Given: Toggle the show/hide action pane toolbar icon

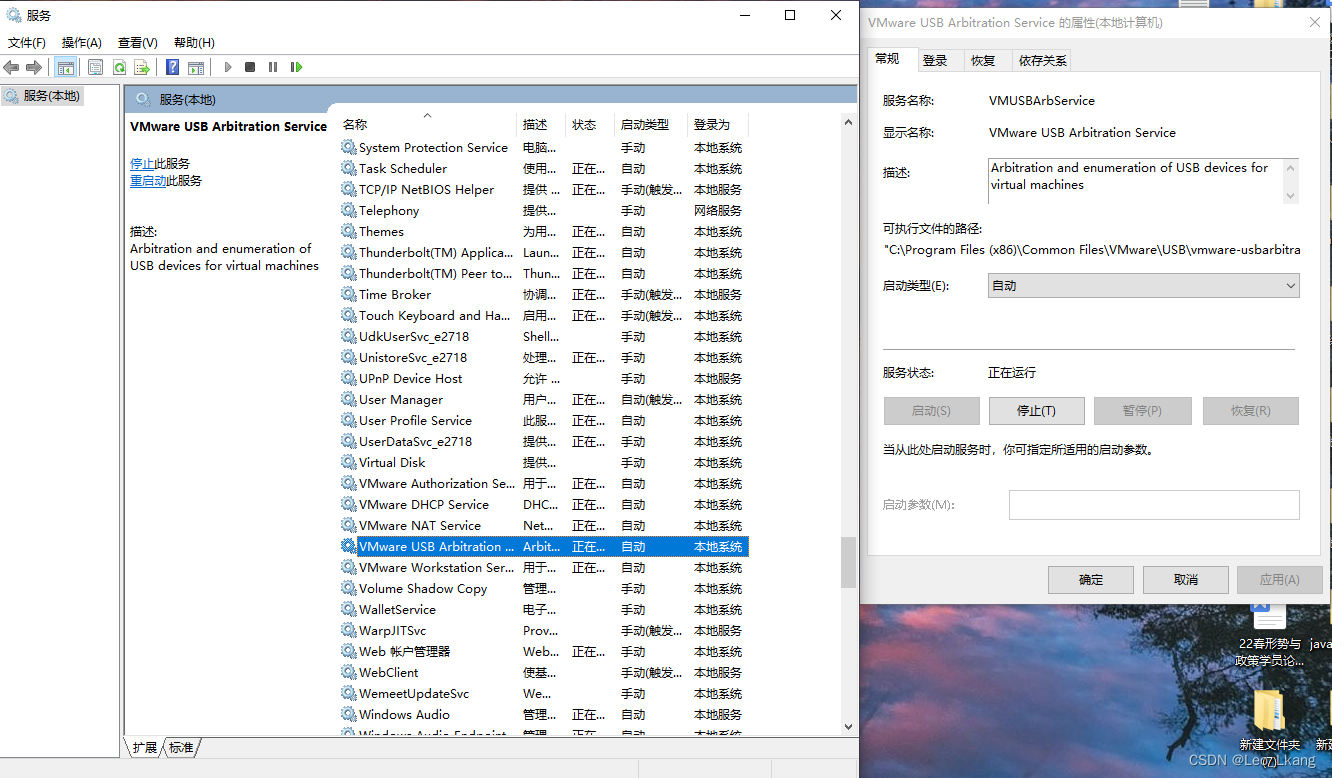Looking at the screenshot, I should coord(196,67).
